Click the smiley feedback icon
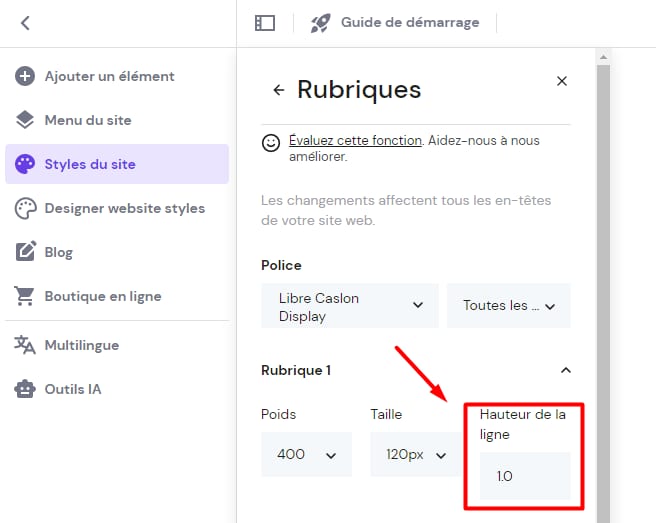 (271, 143)
